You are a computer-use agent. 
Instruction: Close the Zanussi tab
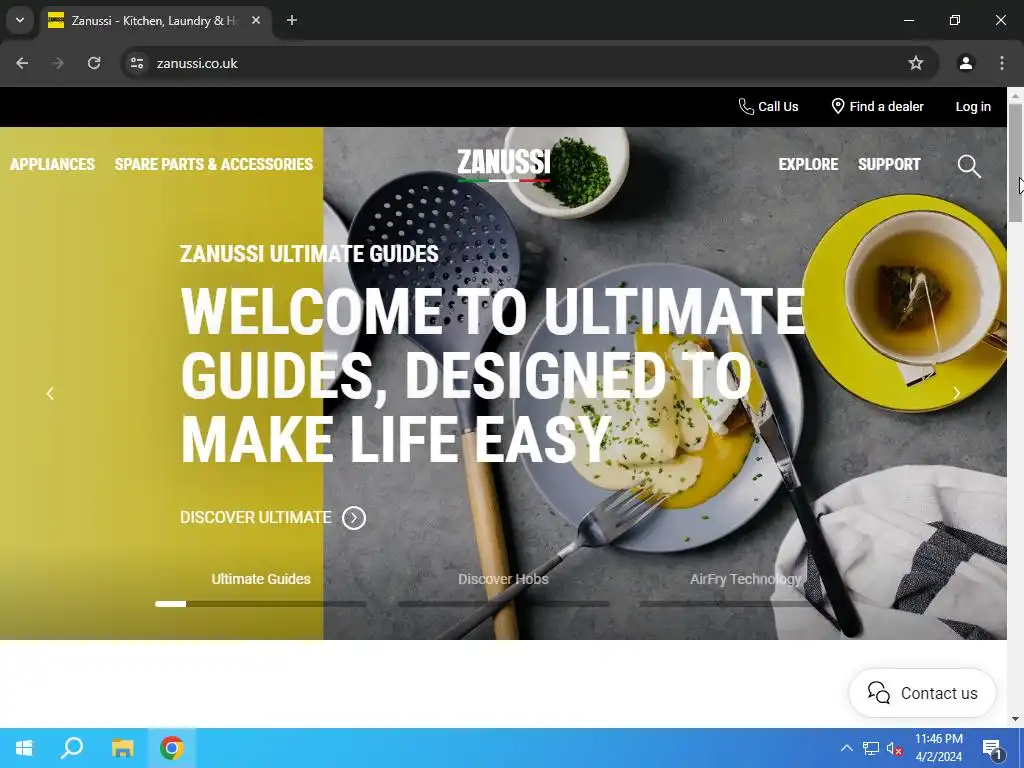pyautogui.click(x=256, y=20)
